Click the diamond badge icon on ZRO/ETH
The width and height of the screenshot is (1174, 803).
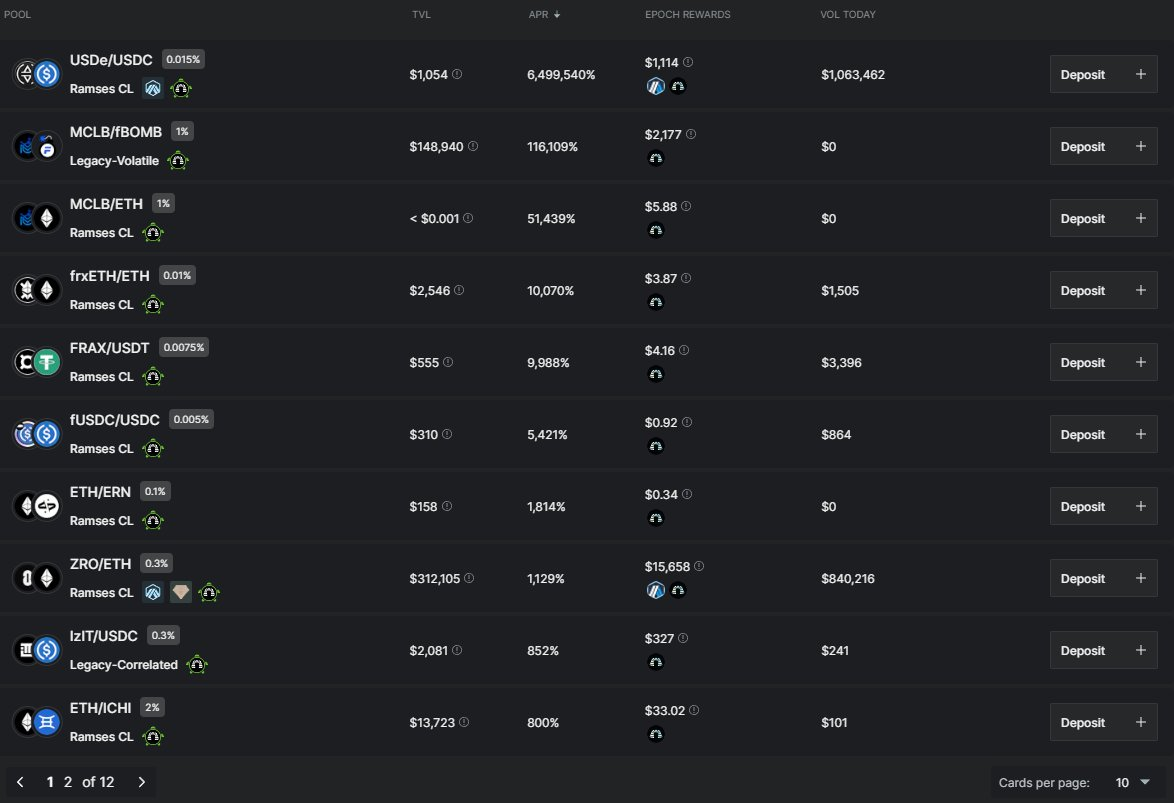pos(180,593)
